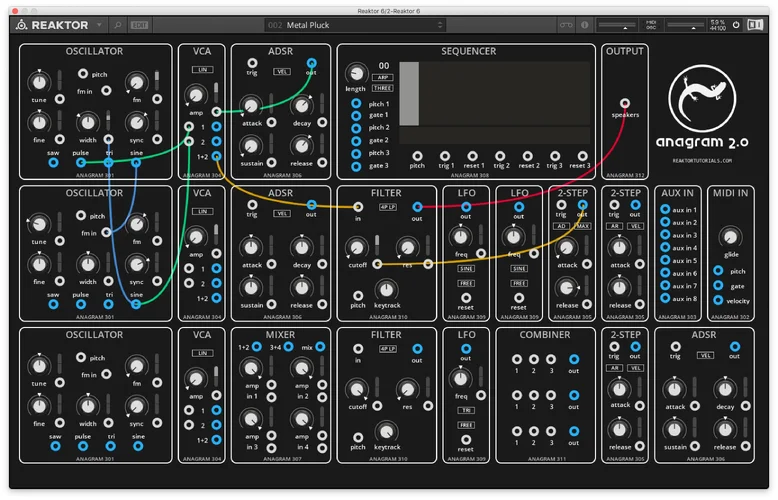Click the Sequencer gate 1 output jack
Image resolution: width=778 pixels, height=500 pixels.
(356, 116)
